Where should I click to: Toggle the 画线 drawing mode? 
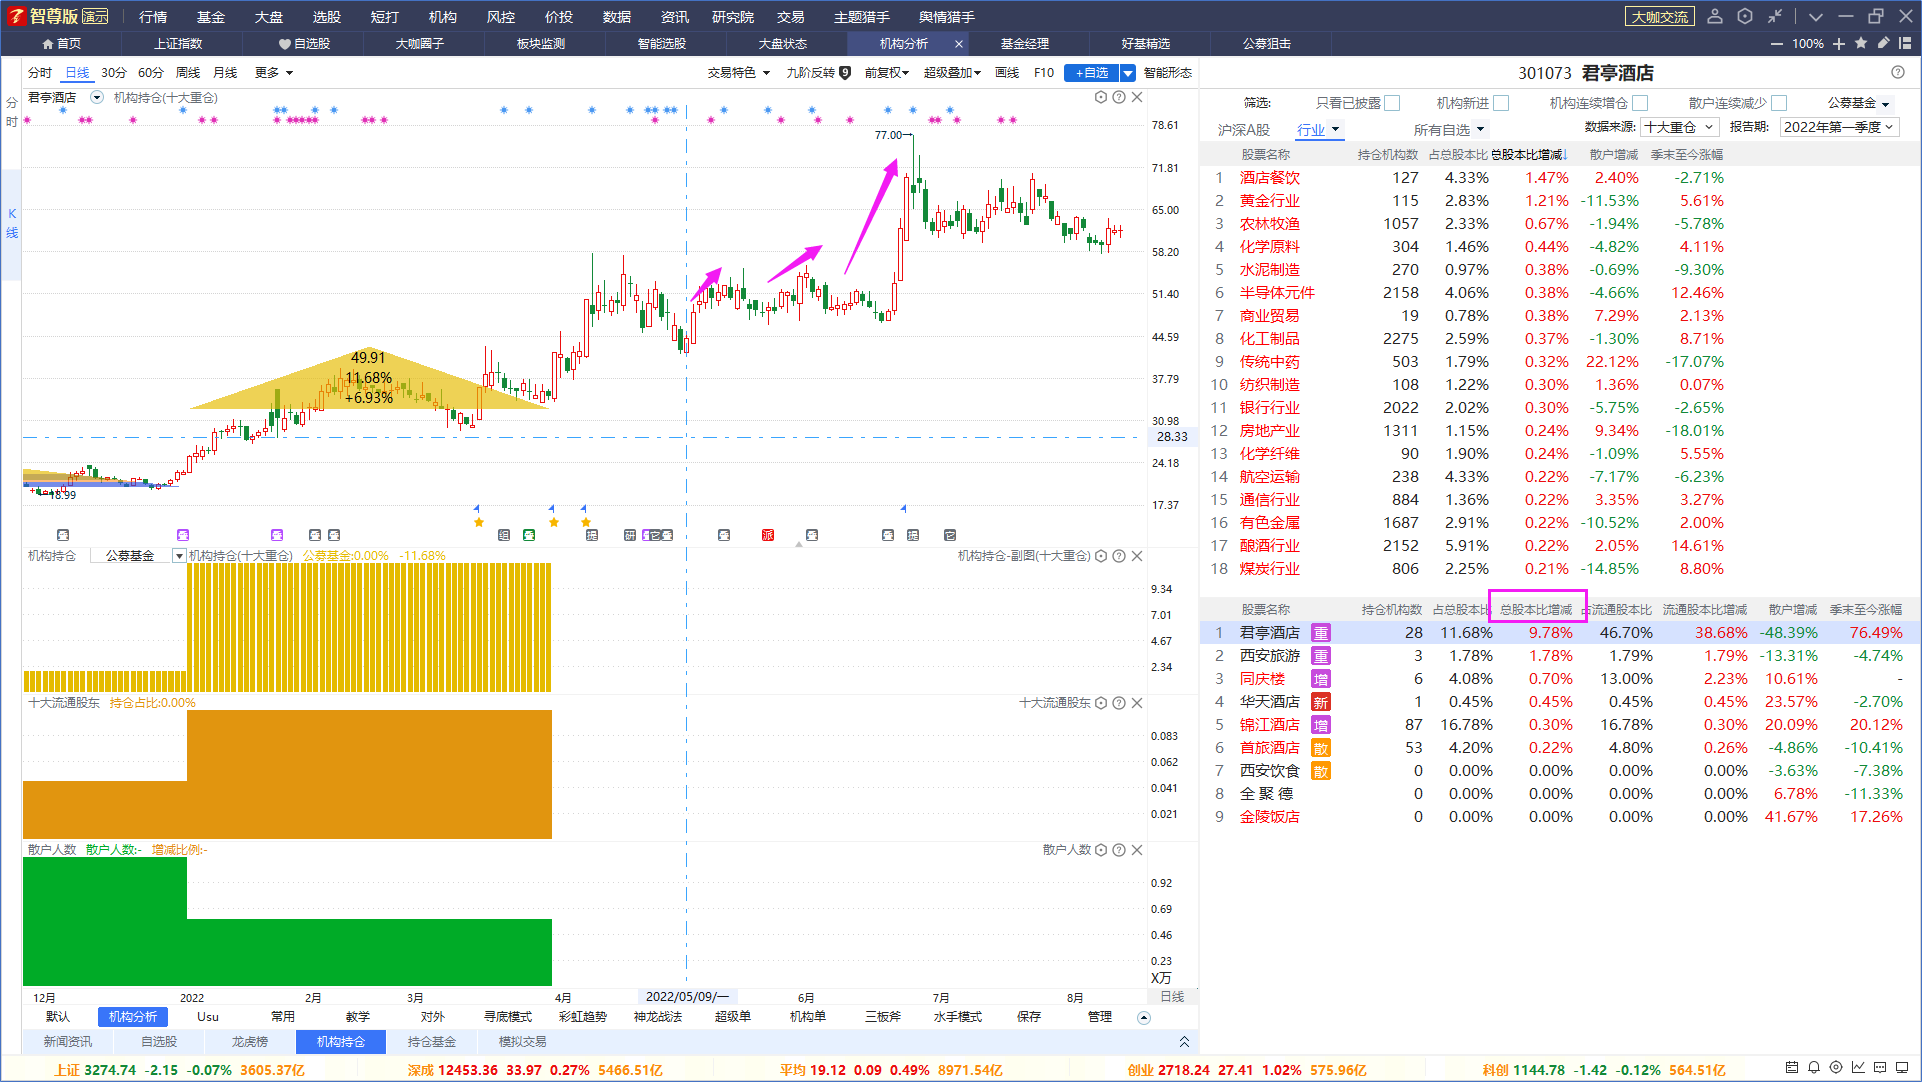click(x=1007, y=72)
